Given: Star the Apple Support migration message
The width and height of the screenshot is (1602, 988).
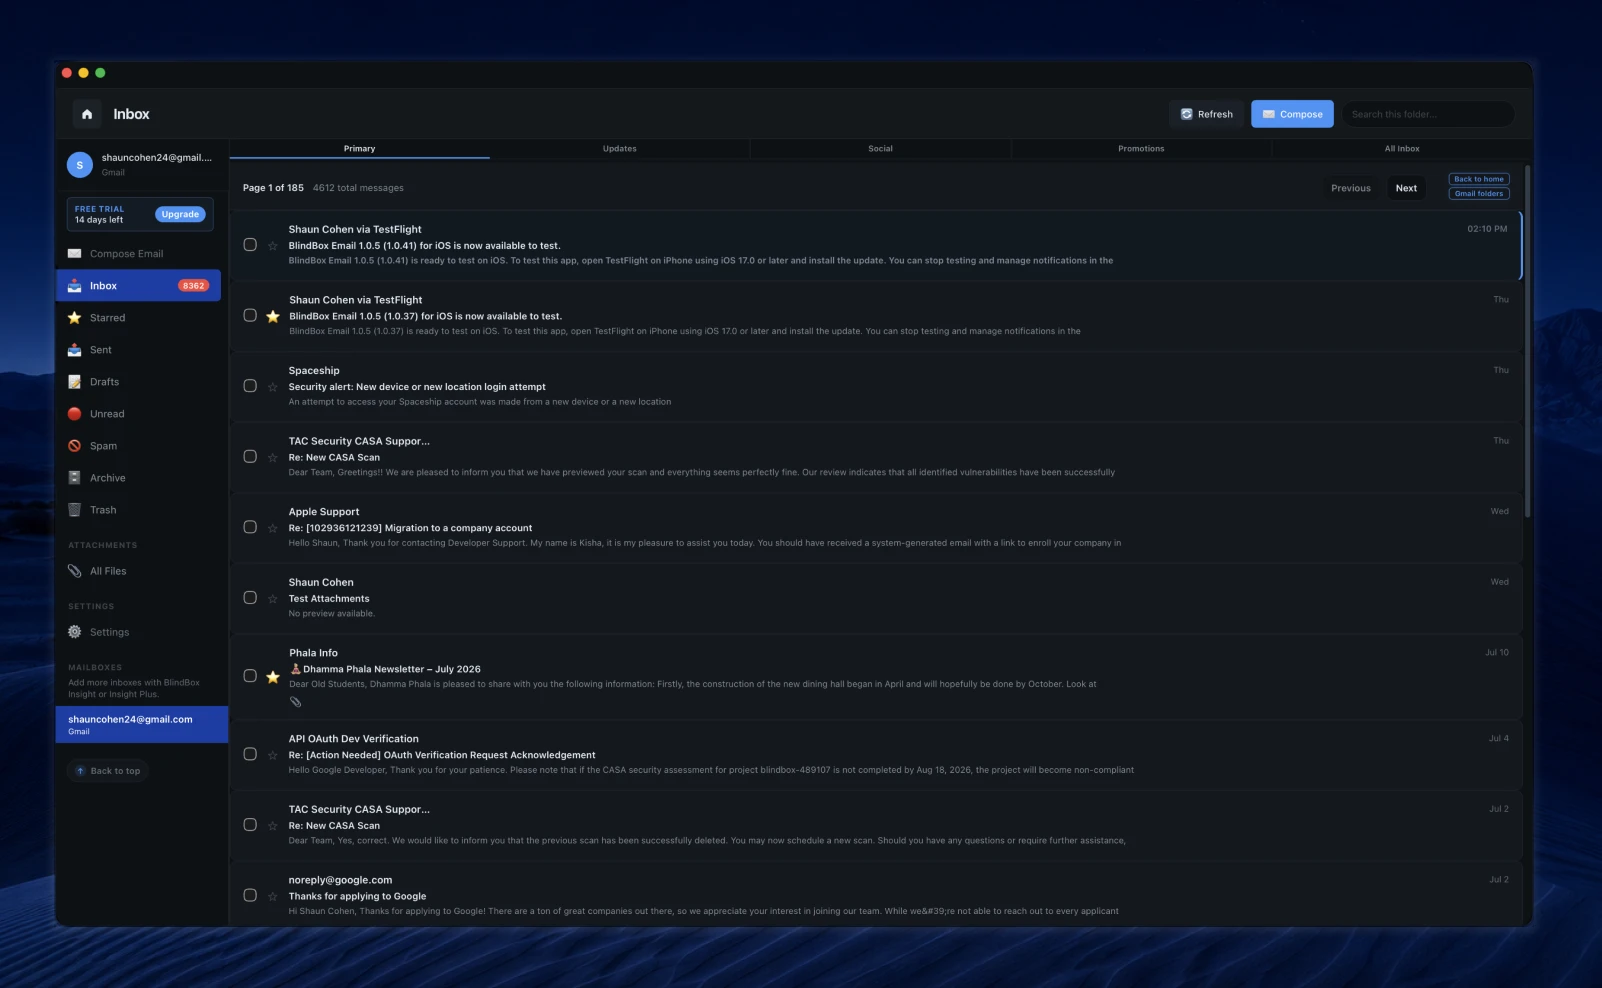Looking at the screenshot, I should 272,528.
